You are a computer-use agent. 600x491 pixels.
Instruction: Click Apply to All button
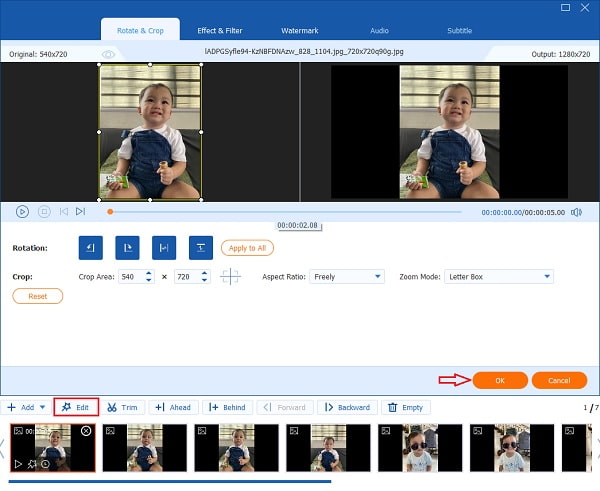247,248
